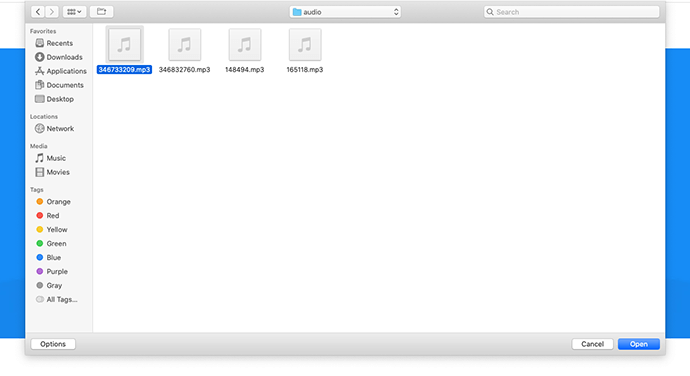This screenshot has height=376, width=690.
Task: Click the Network globe icon
Action: tap(40, 129)
